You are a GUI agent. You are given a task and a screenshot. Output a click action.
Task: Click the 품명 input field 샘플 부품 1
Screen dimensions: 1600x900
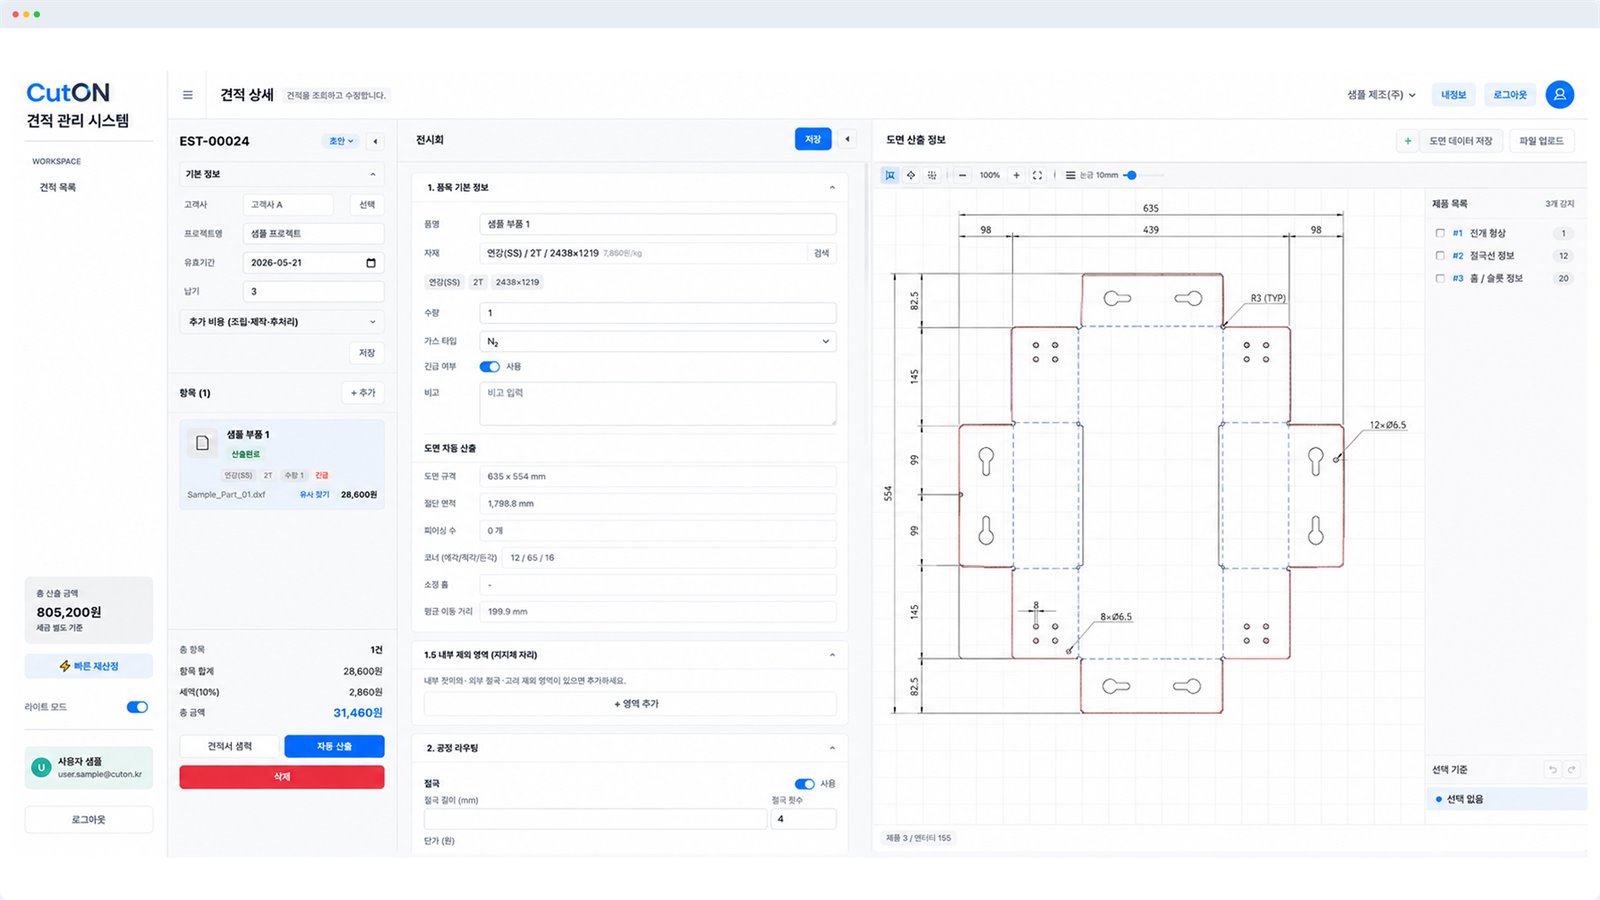pyautogui.click(x=658, y=224)
